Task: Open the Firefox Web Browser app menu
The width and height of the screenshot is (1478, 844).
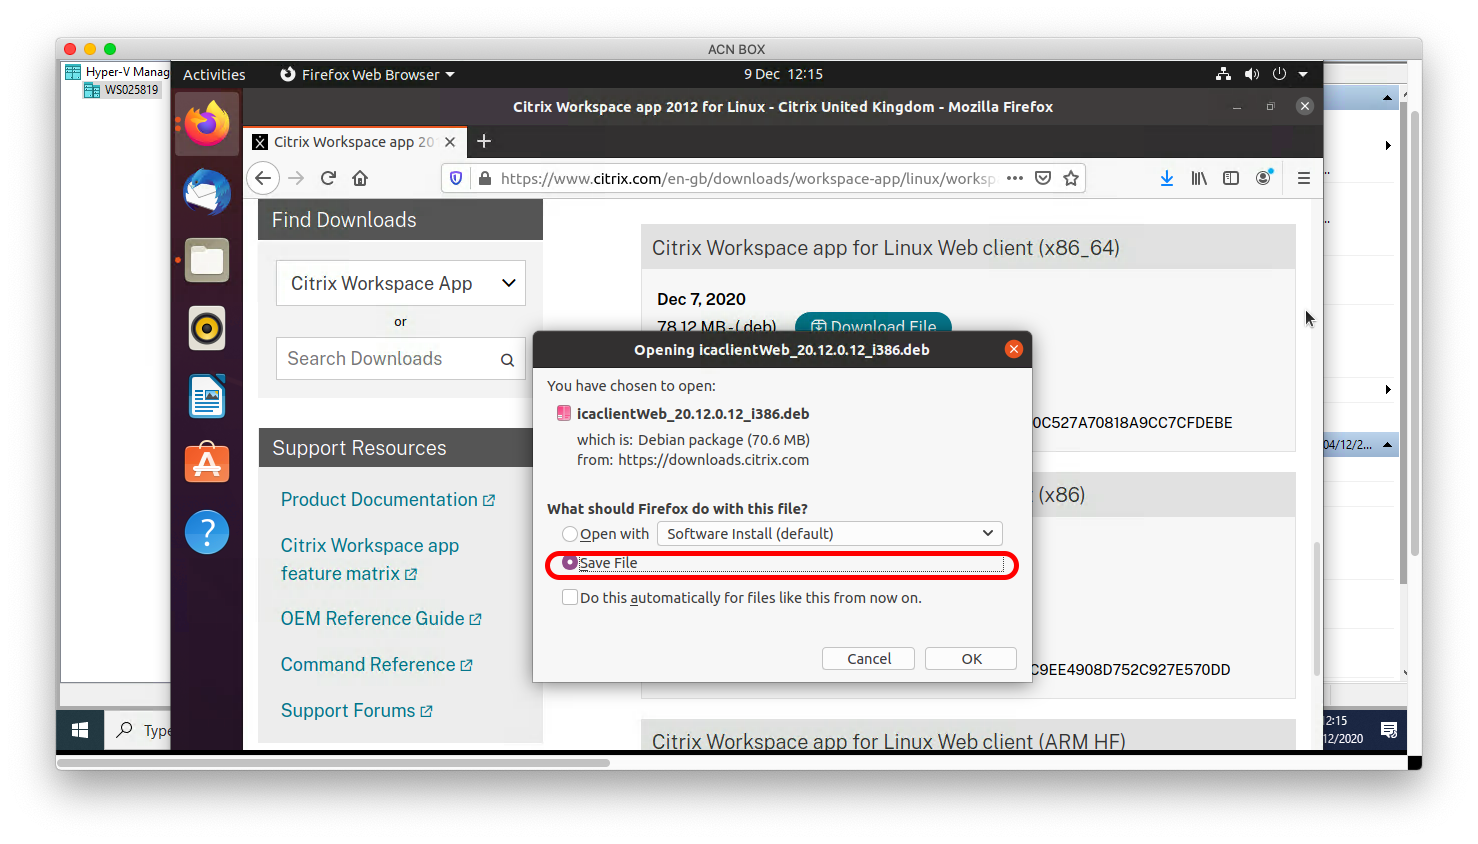Action: [x=367, y=74]
